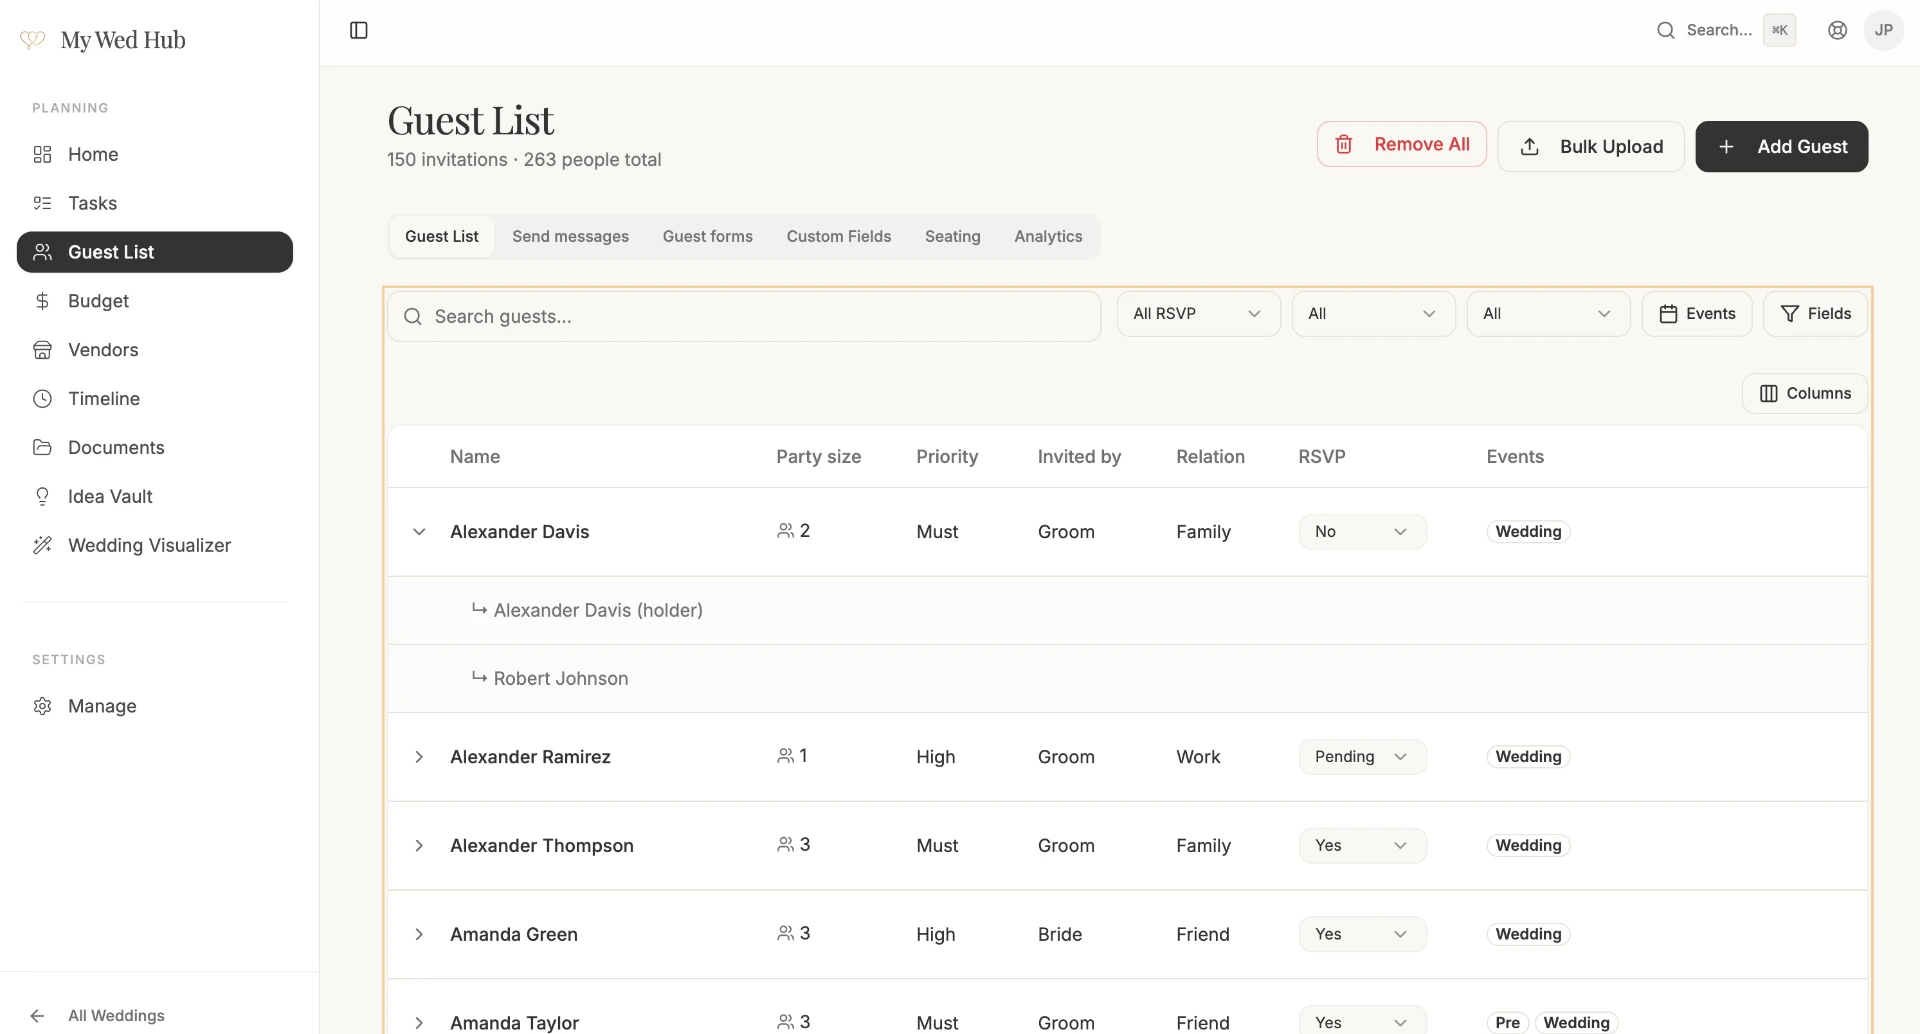This screenshot has height=1034, width=1920.
Task: Click the Idea Vault lightbulb icon
Action: (x=42, y=496)
